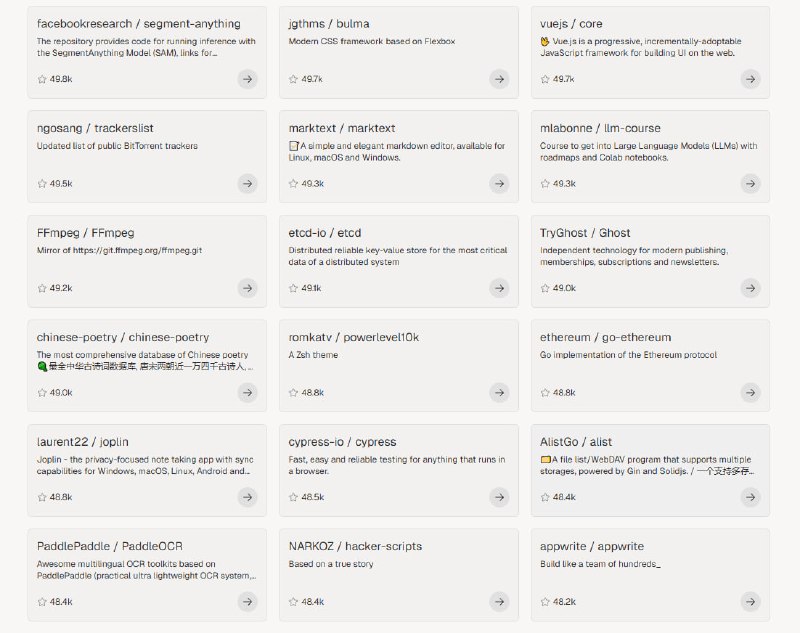Click arrow icon on TryGhost / Ghost card
Image resolution: width=800 pixels, height=633 pixels.
tap(751, 288)
